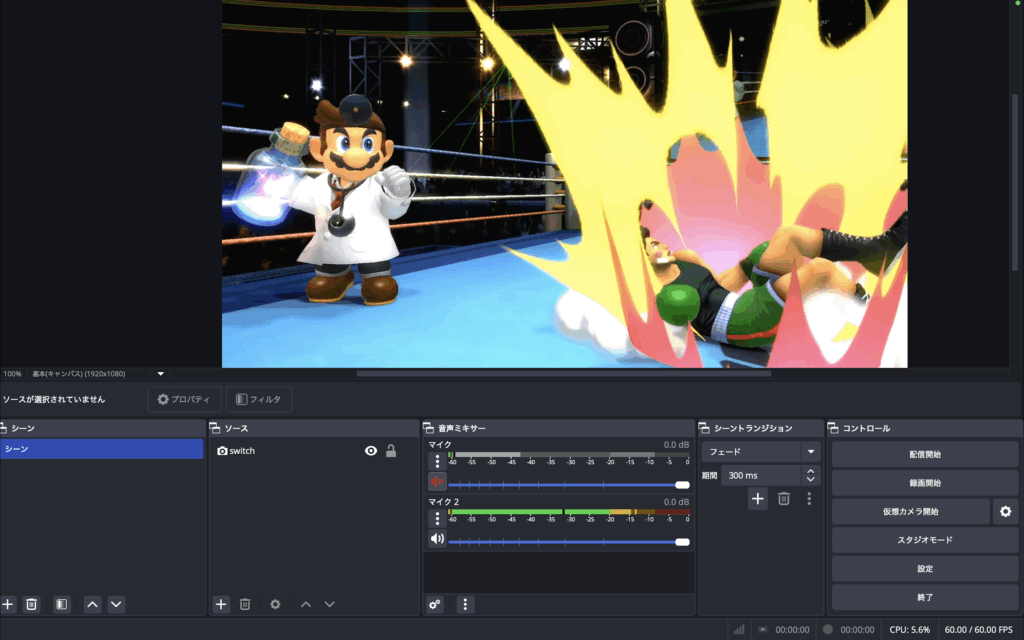
Task: Unmute the マイク audio track
Action: (x=438, y=482)
